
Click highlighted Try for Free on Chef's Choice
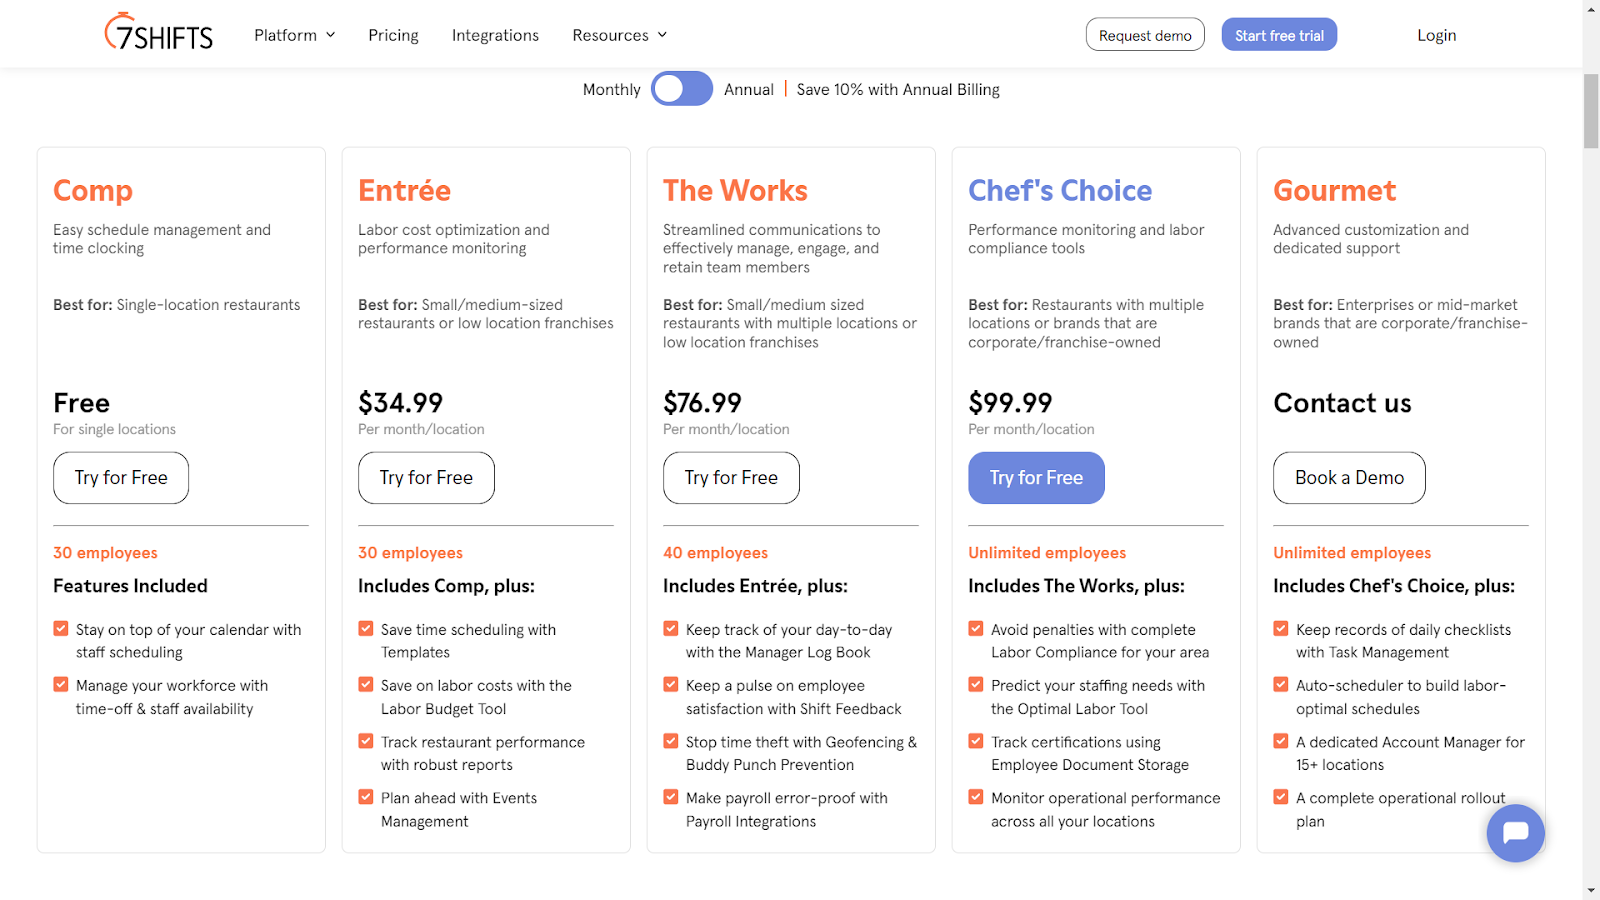tap(1036, 477)
